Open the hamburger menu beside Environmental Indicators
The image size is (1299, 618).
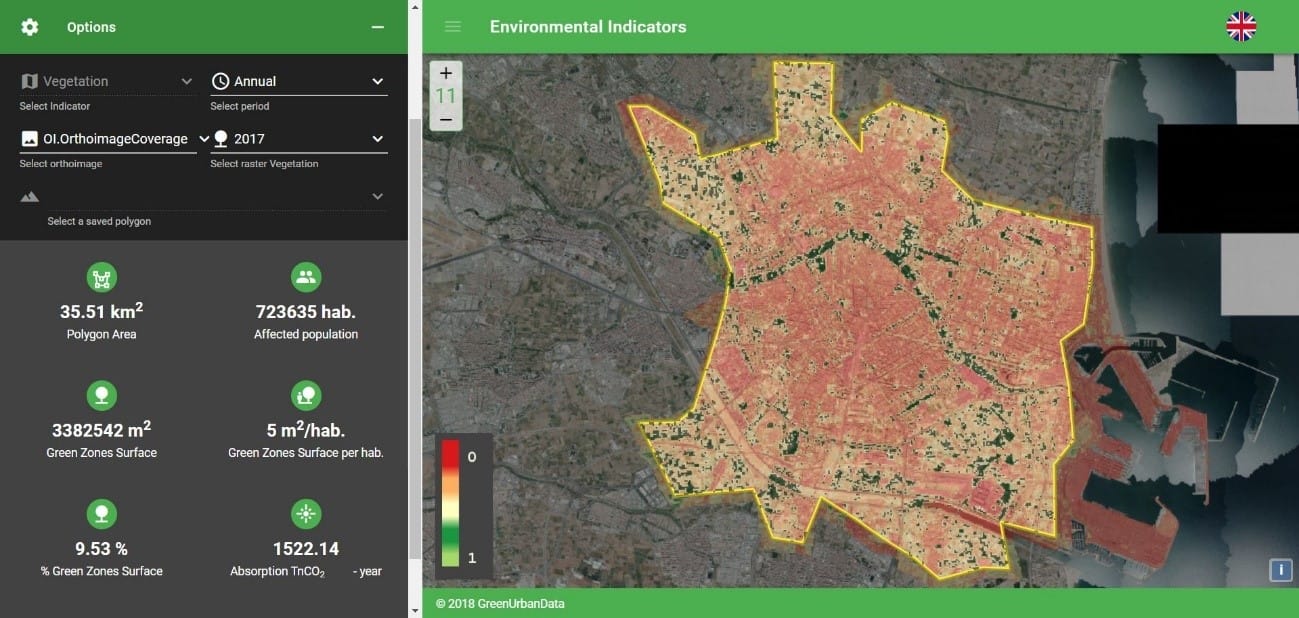click(x=453, y=27)
